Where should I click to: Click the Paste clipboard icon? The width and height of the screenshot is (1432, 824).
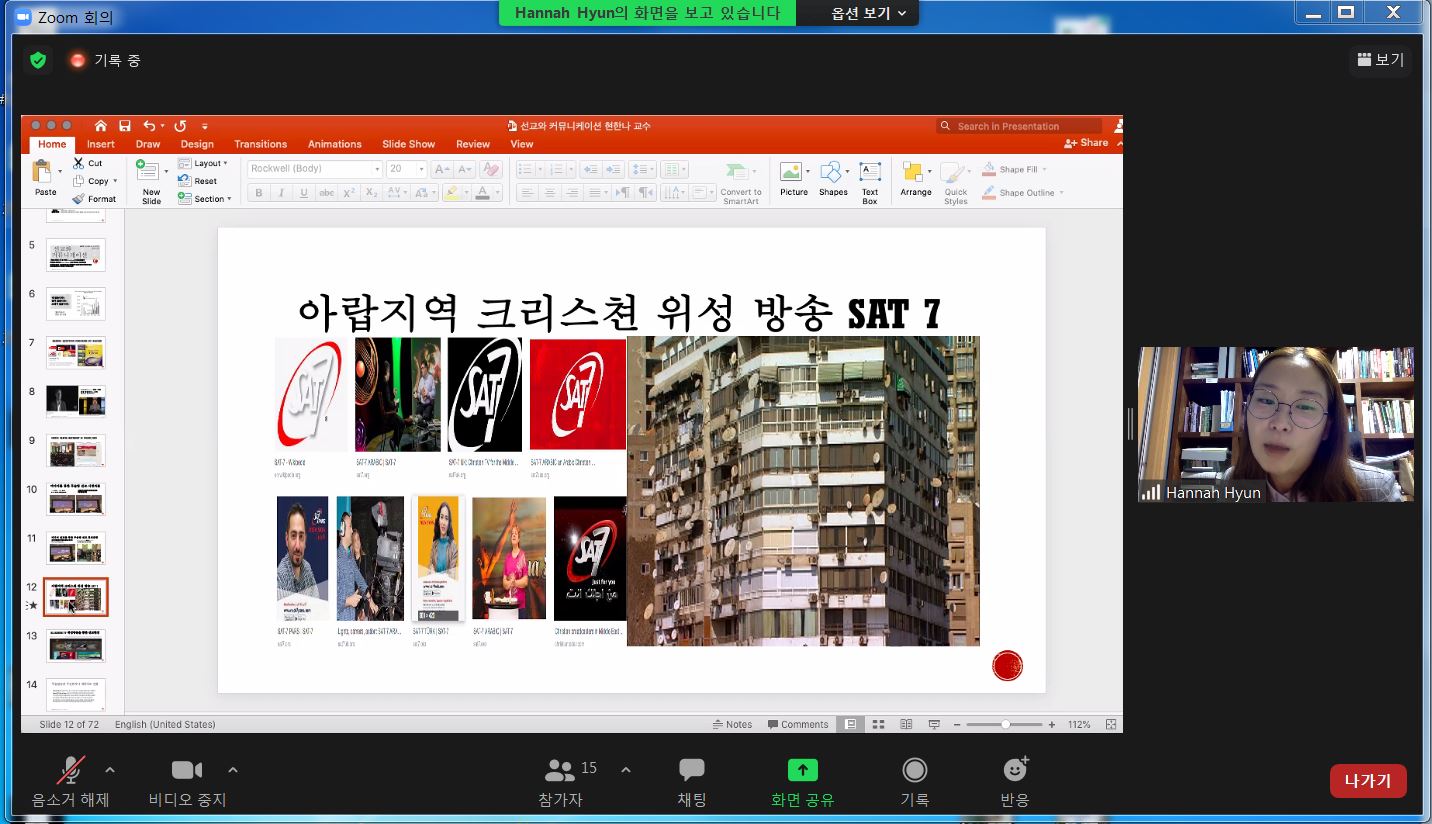coord(42,171)
